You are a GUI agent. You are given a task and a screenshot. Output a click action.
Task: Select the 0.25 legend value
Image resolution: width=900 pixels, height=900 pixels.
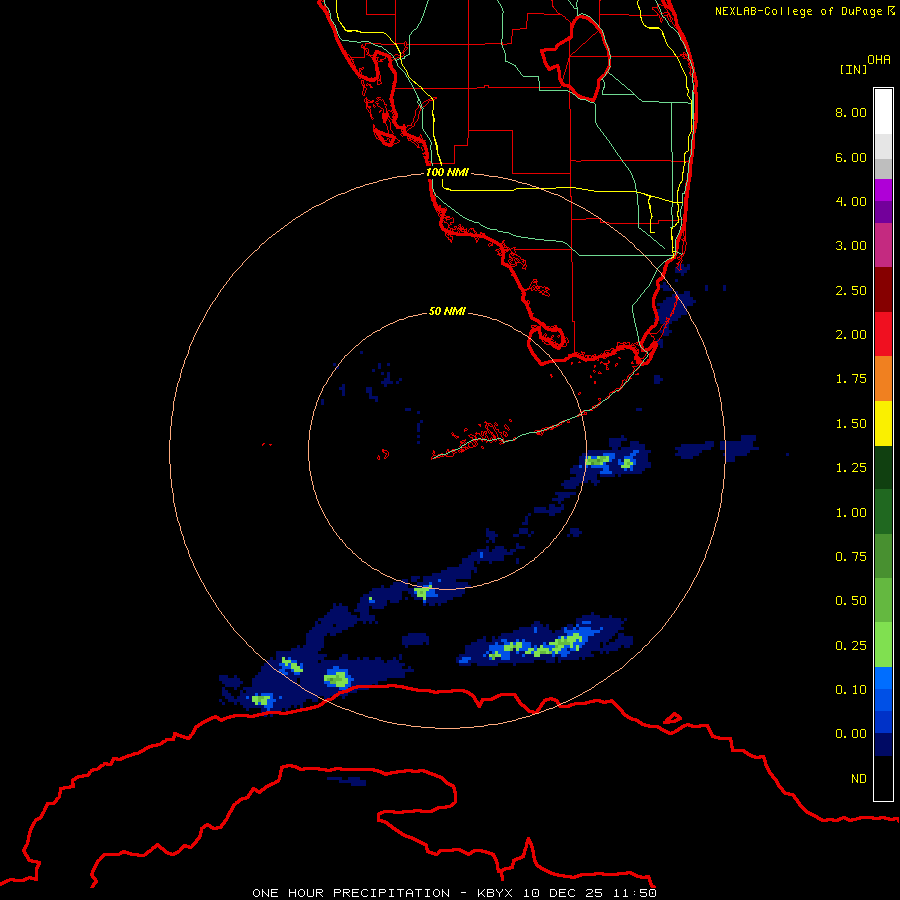[851, 646]
